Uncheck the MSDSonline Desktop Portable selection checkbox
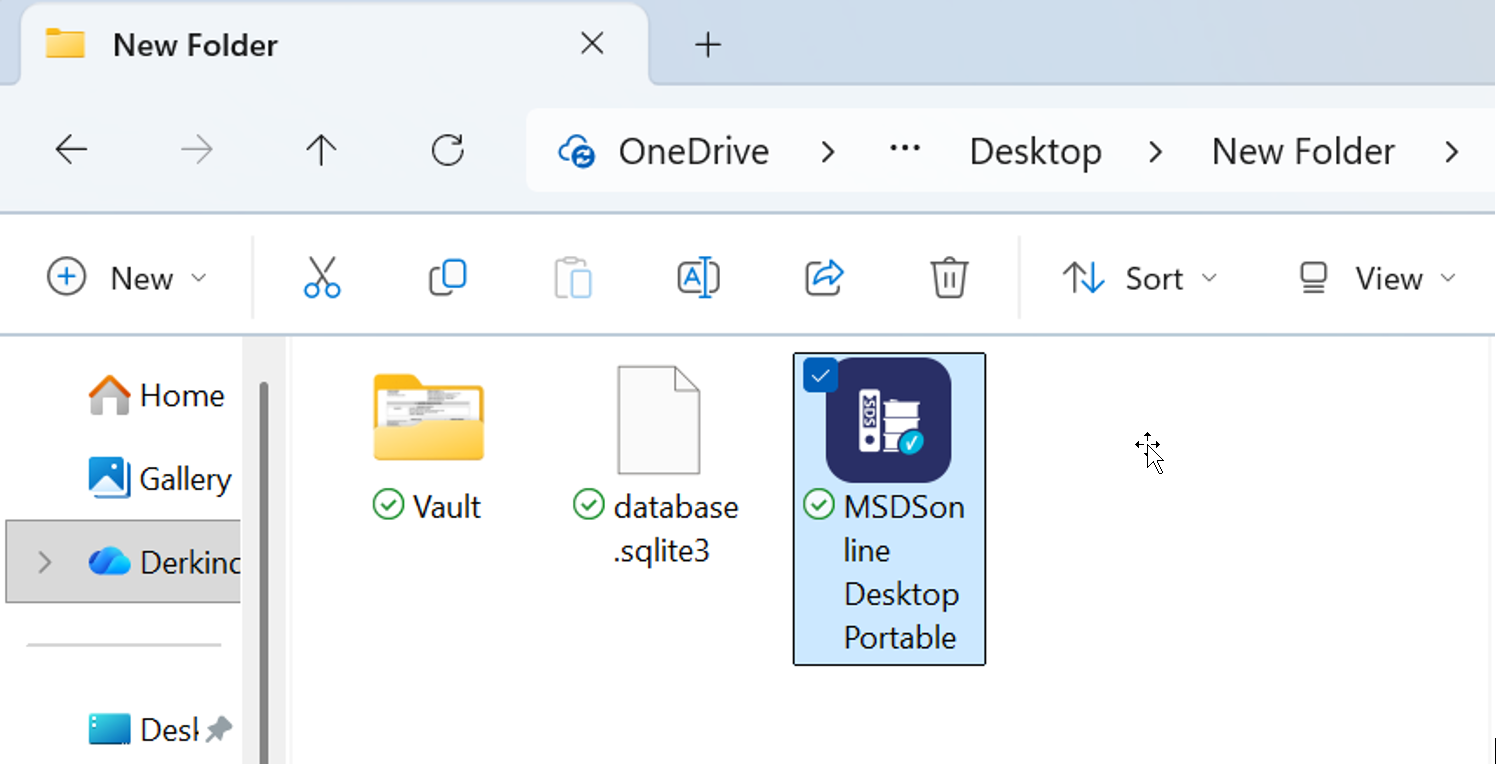This screenshot has height=764, width=1496. [821, 375]
